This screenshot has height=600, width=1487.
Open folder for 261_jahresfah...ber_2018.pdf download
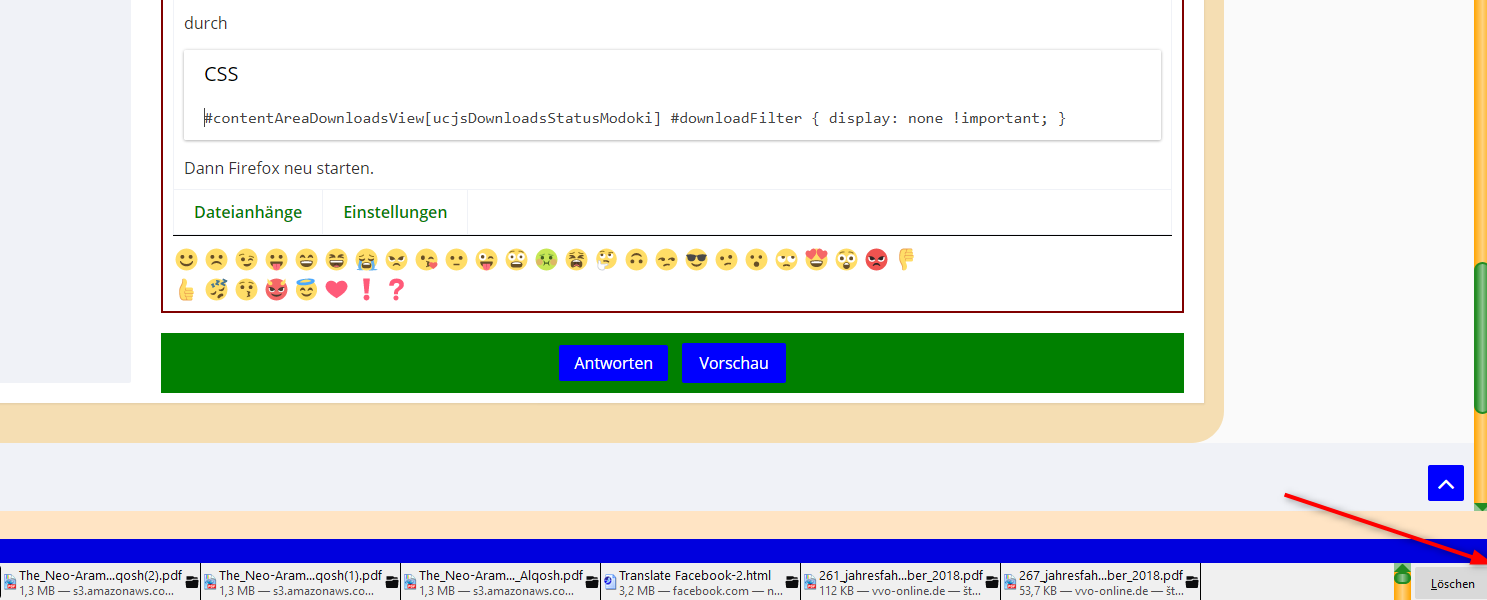[x=992, y=582]
